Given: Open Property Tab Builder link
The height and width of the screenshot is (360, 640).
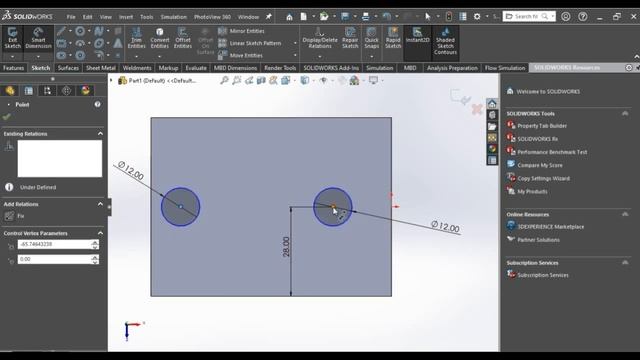Looking at the screenshot, I should [x=542, y=126].
